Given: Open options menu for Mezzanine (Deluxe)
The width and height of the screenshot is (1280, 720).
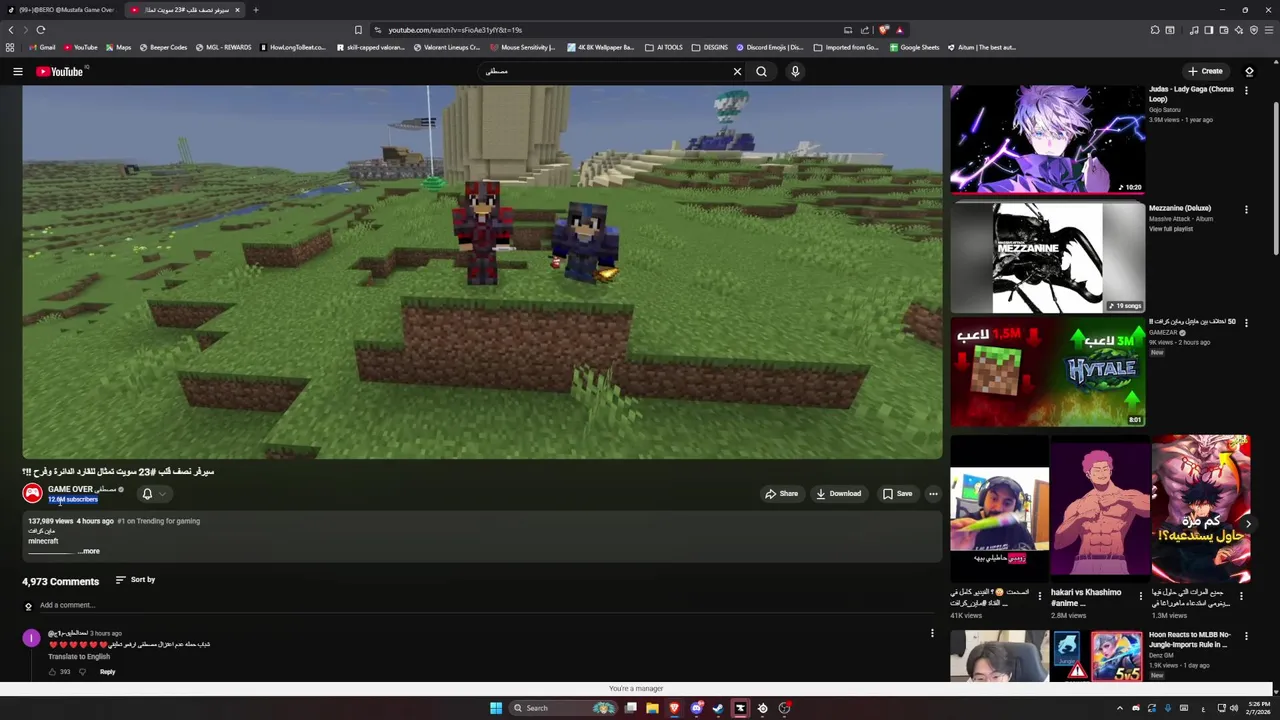Looking at the screenshot, I should pyautogui.click(x=1246, y=210).
